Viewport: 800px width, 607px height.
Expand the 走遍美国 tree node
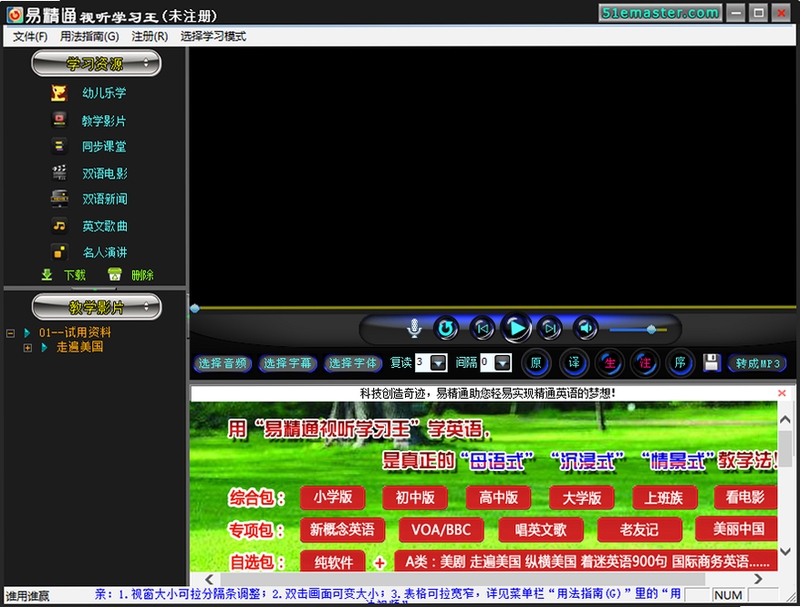coord(28,348)
